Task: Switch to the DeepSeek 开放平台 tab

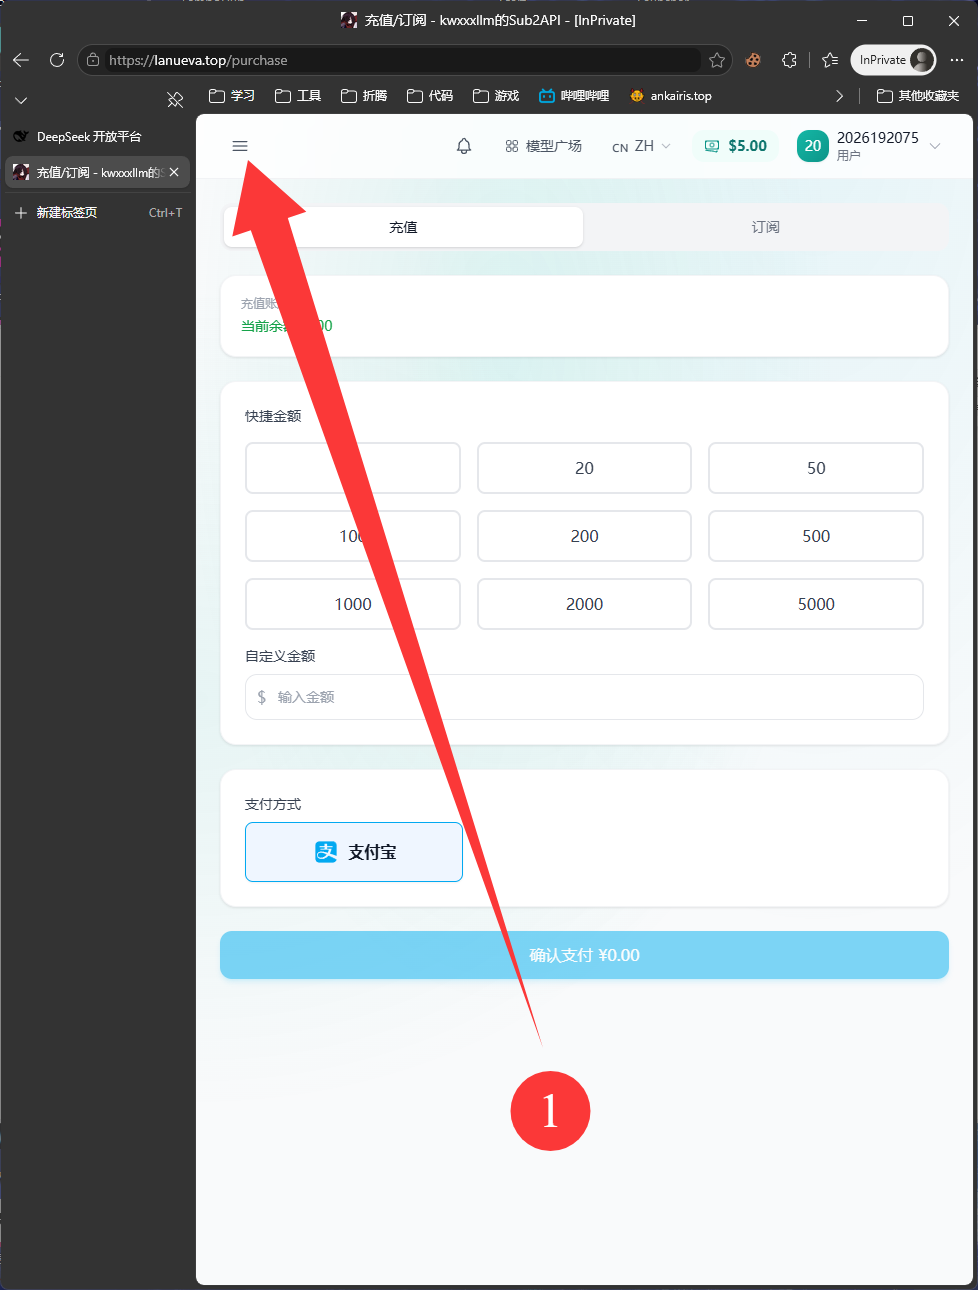Action: point(97,136)
